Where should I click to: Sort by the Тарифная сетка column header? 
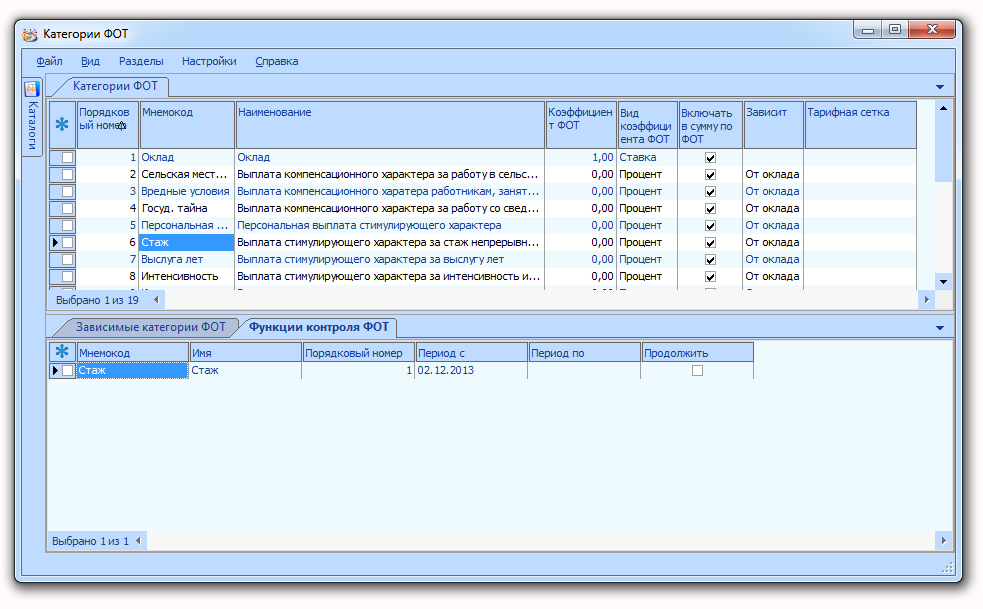tap(861, 125)
